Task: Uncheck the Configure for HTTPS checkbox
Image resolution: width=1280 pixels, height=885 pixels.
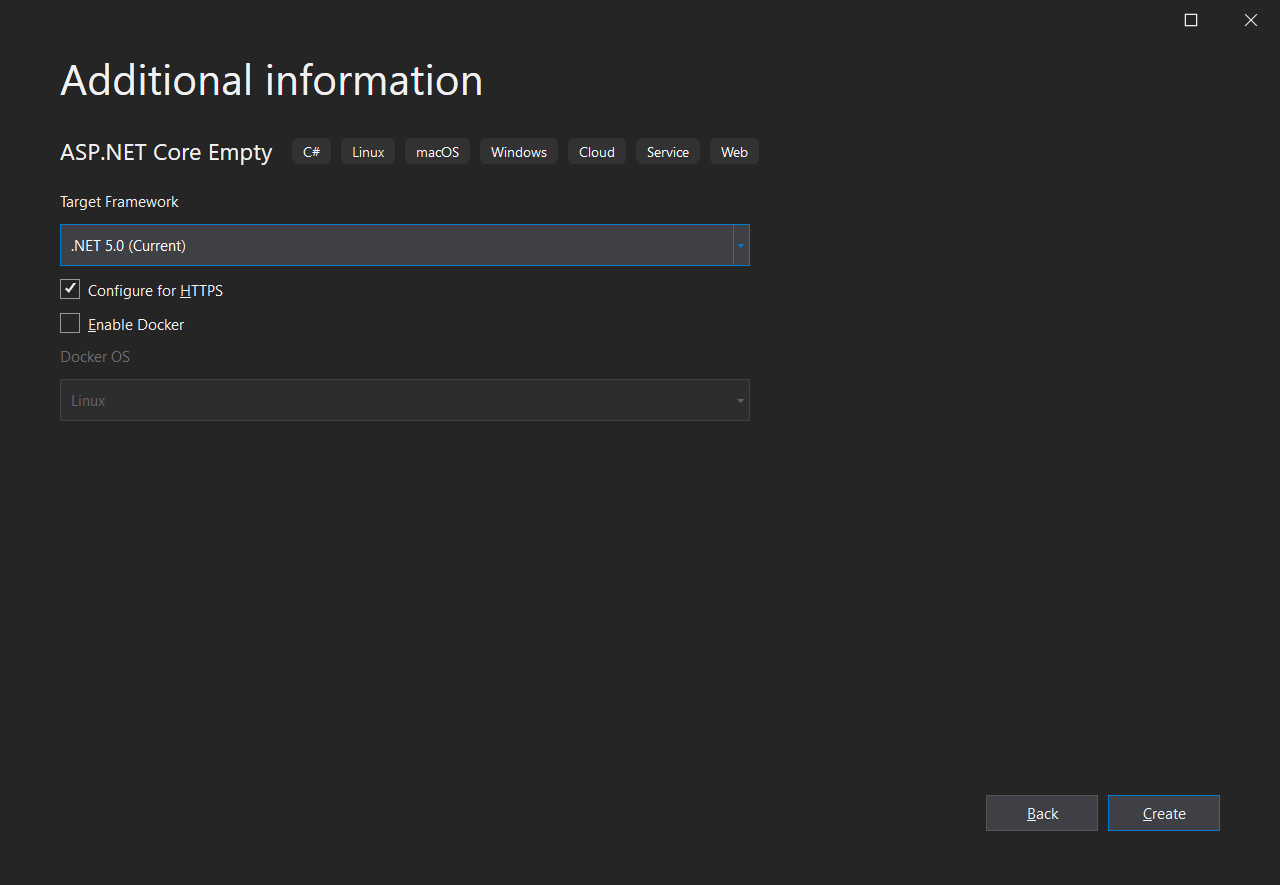Action: pos(70,290)
